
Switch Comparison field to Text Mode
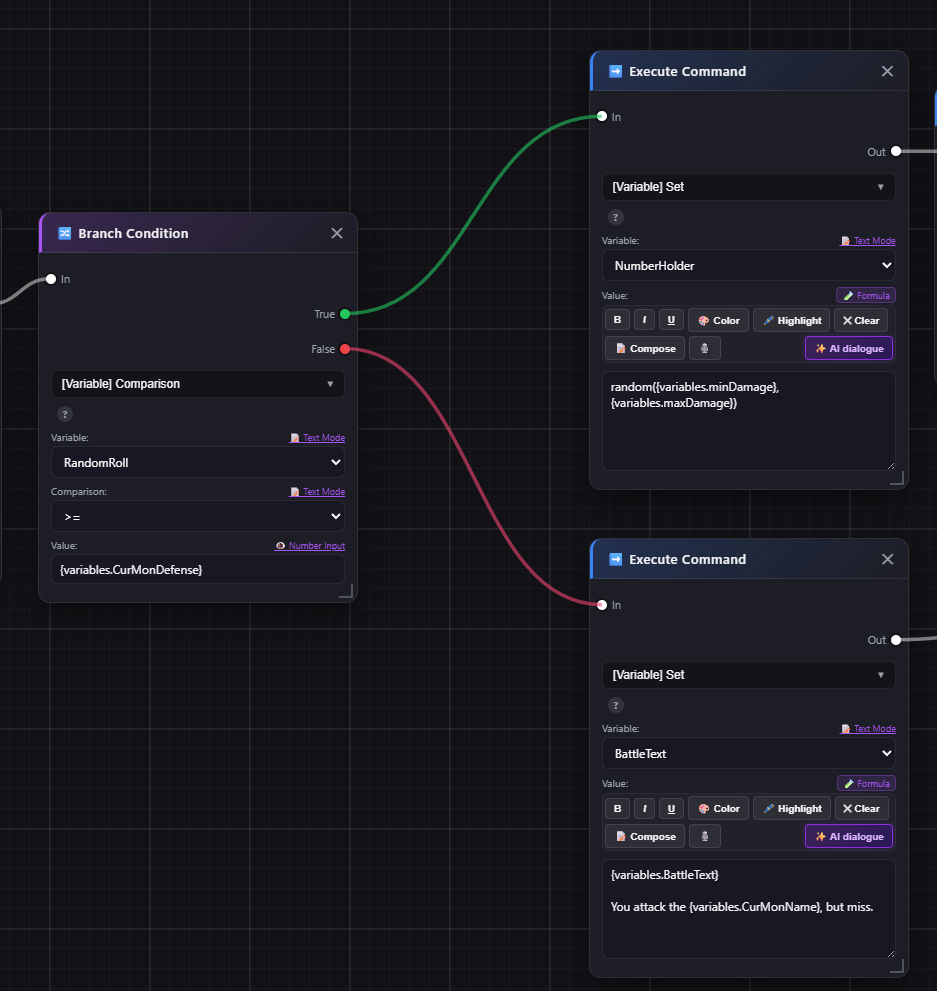[x=317, y=492]
